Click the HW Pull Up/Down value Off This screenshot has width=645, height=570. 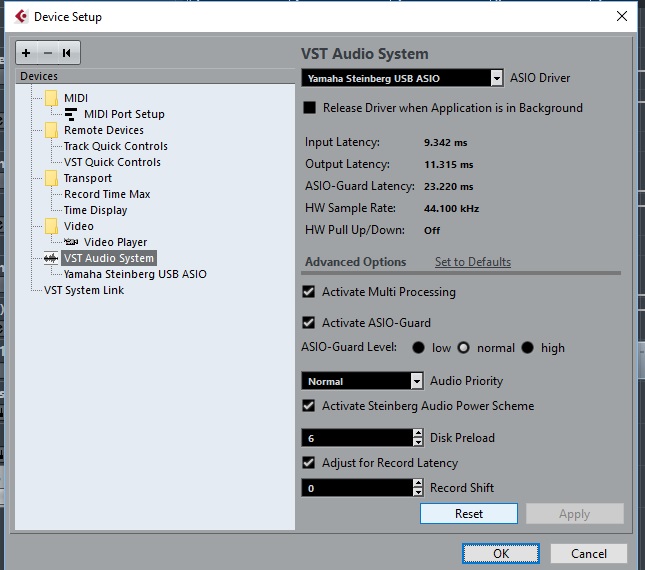(432, 231)
